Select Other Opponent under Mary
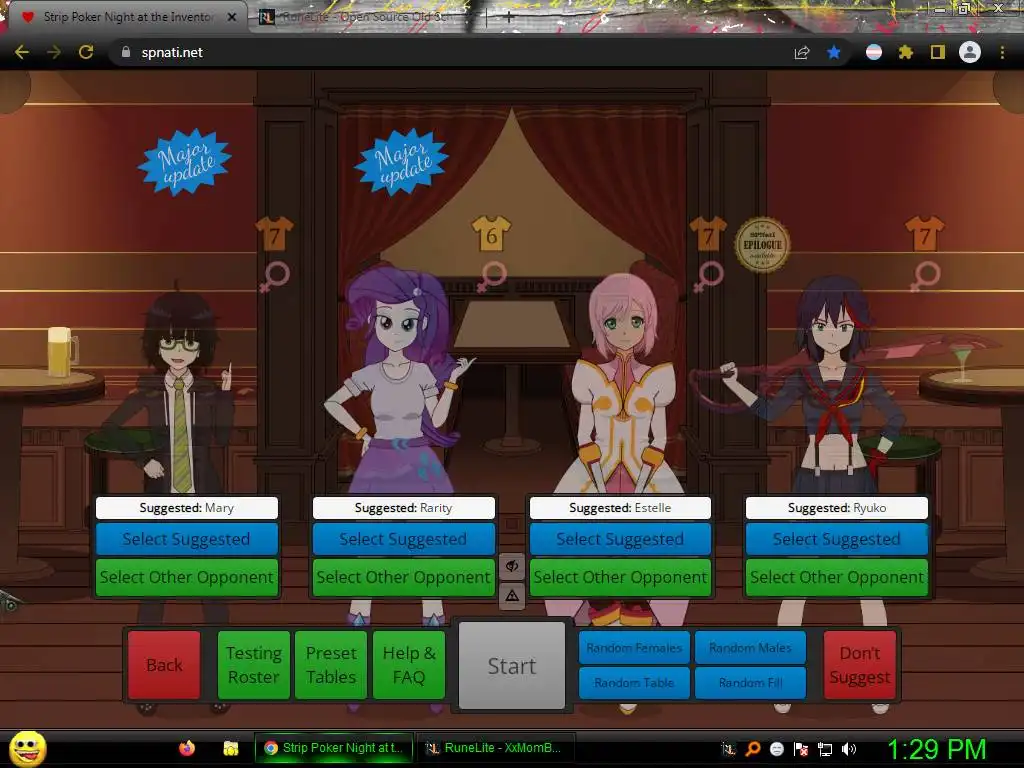This screenshot has height=768, width=1024. tap(187, 577)
